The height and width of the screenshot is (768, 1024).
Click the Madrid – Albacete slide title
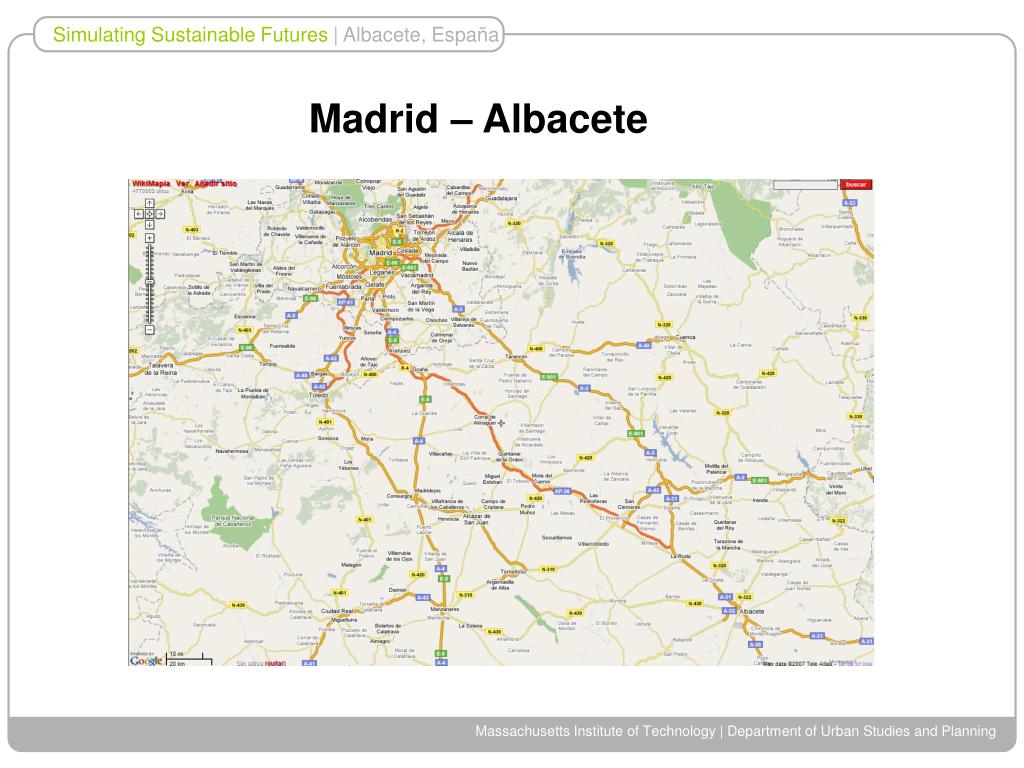click(478, 119)
